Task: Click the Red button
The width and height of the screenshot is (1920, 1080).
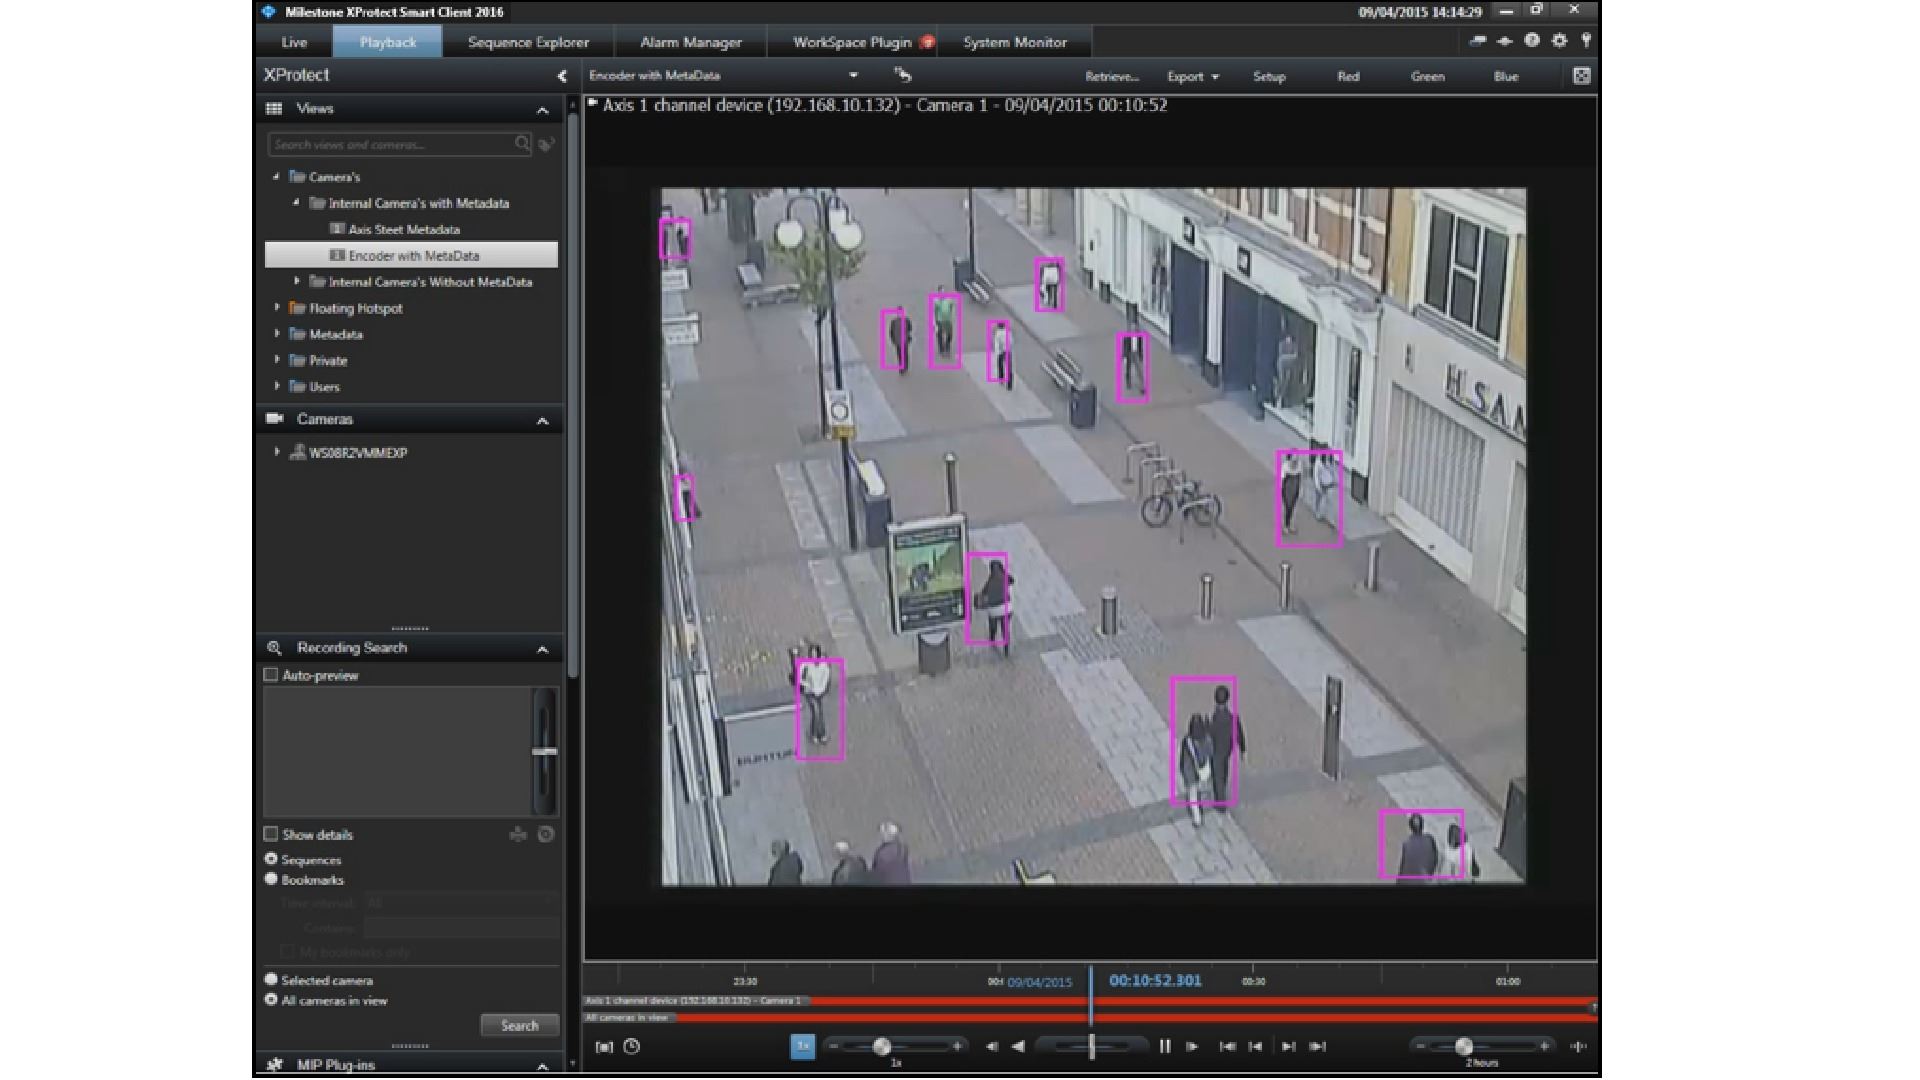Action: [x=1348, y=76]
